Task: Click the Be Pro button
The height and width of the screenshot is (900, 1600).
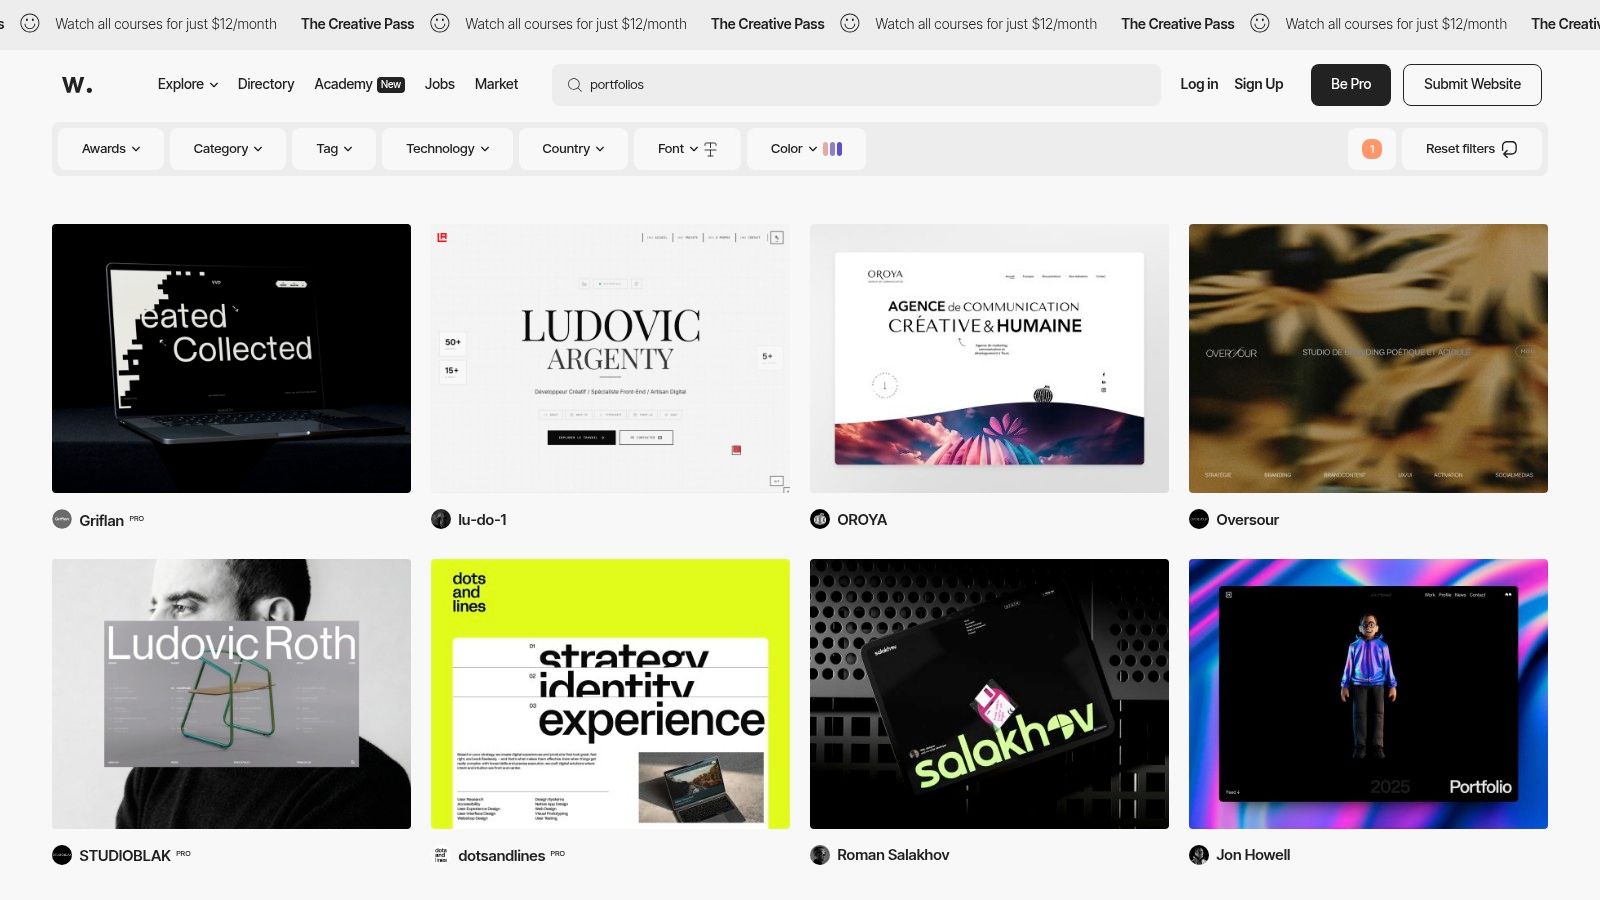Action: (x=1350, y=84)
